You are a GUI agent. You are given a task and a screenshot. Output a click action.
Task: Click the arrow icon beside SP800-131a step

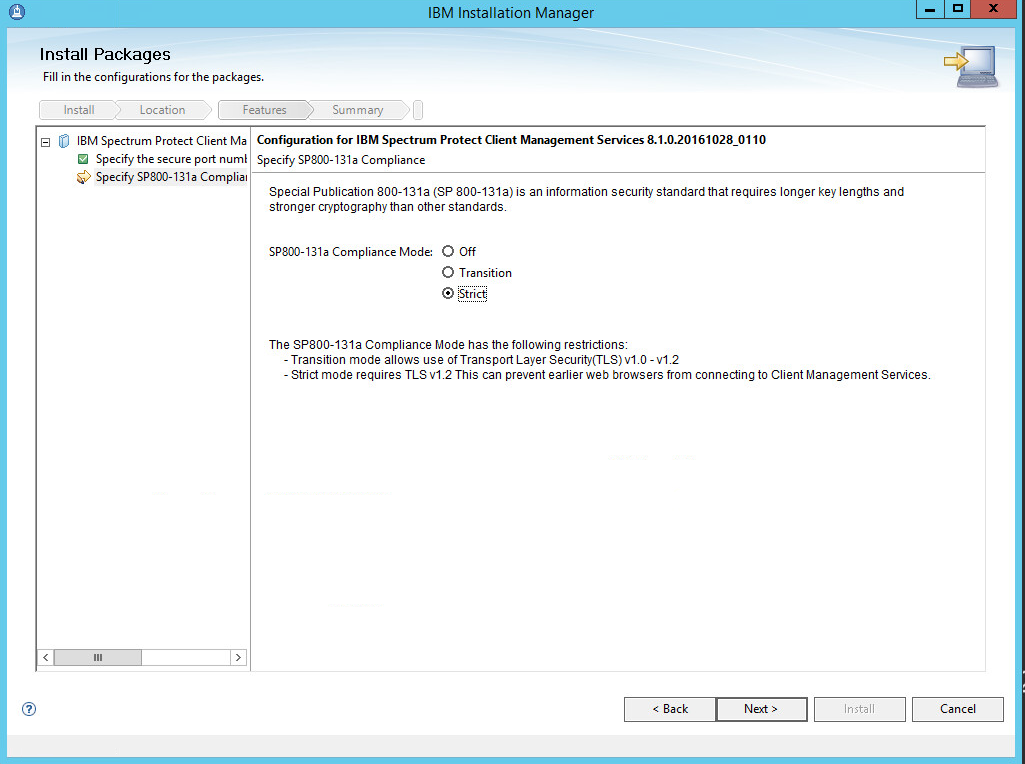tap(84, 178)
